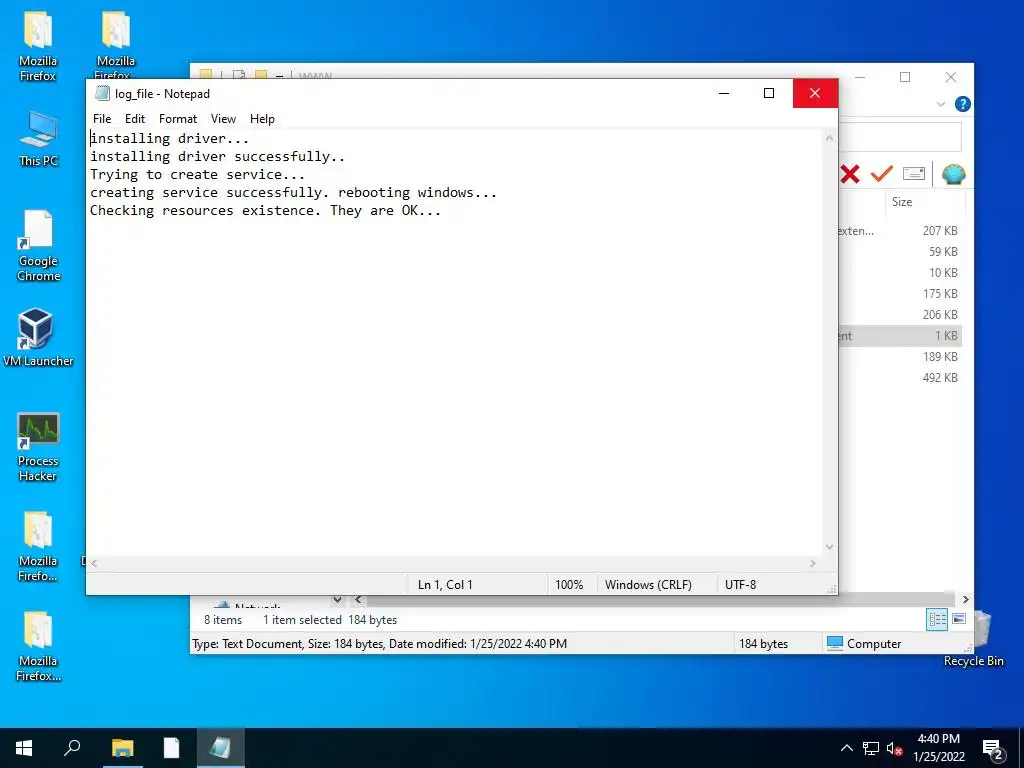1024x768 pixels.
Task: Click the UTF-8 encoding status entry
Action: tap(740, 584)
